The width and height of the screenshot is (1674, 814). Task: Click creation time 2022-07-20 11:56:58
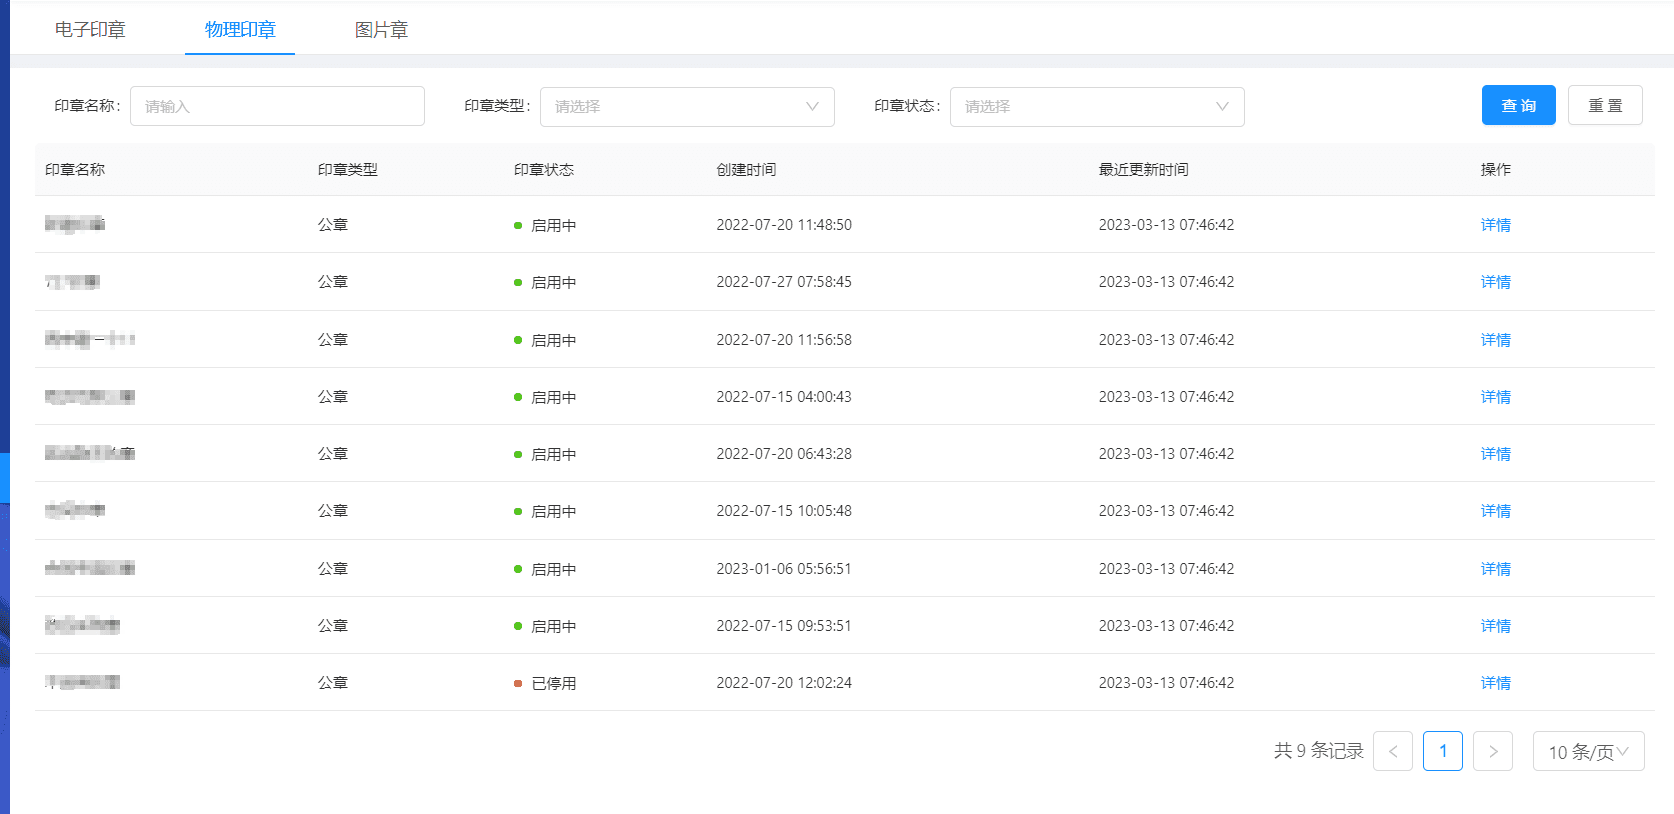pos(784,340)
